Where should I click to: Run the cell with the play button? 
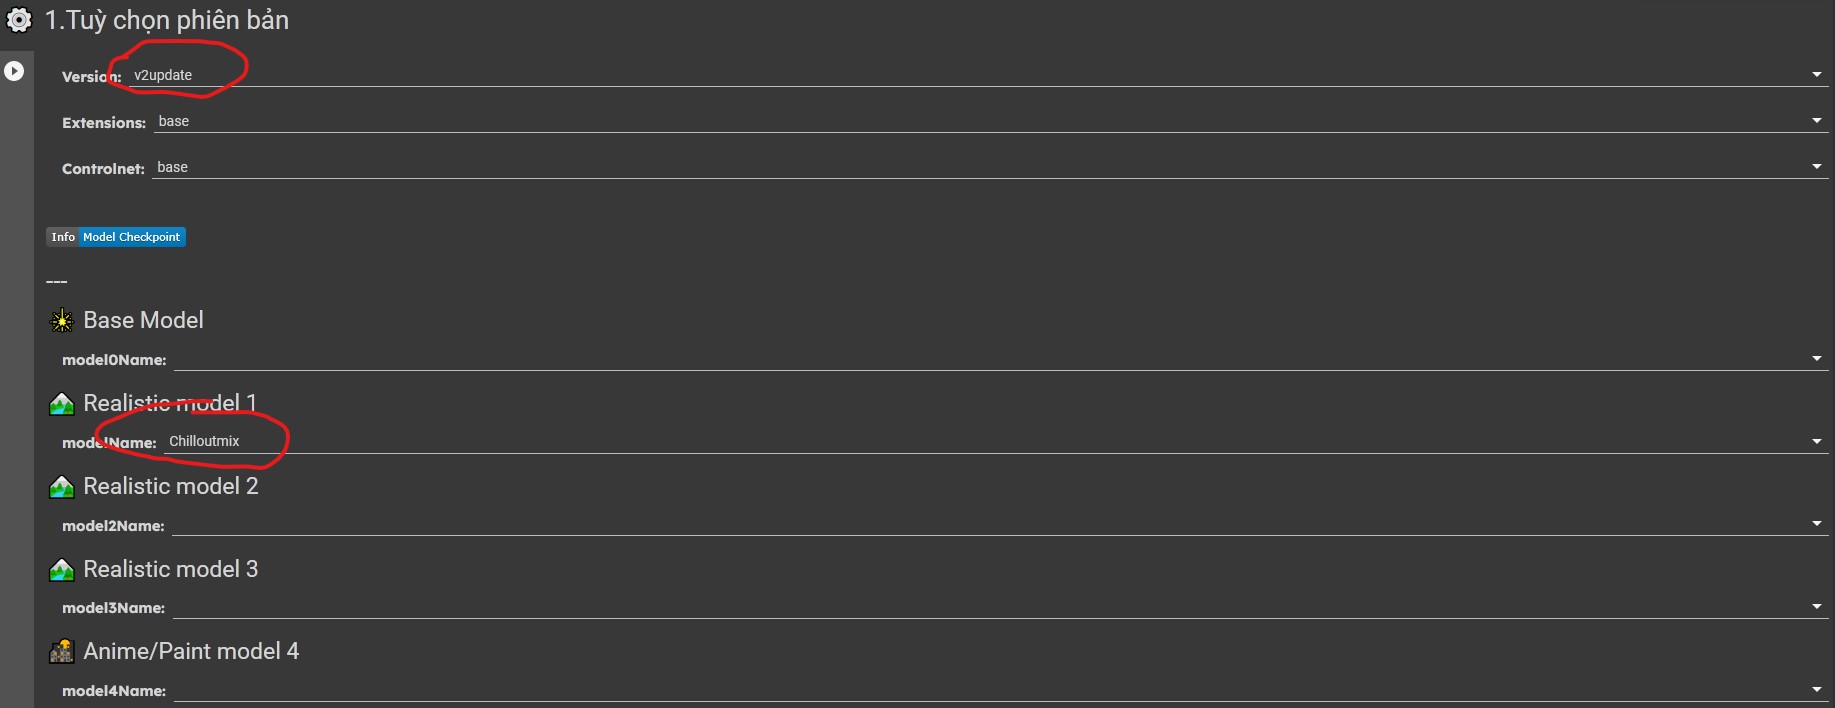tap(14, 71)
